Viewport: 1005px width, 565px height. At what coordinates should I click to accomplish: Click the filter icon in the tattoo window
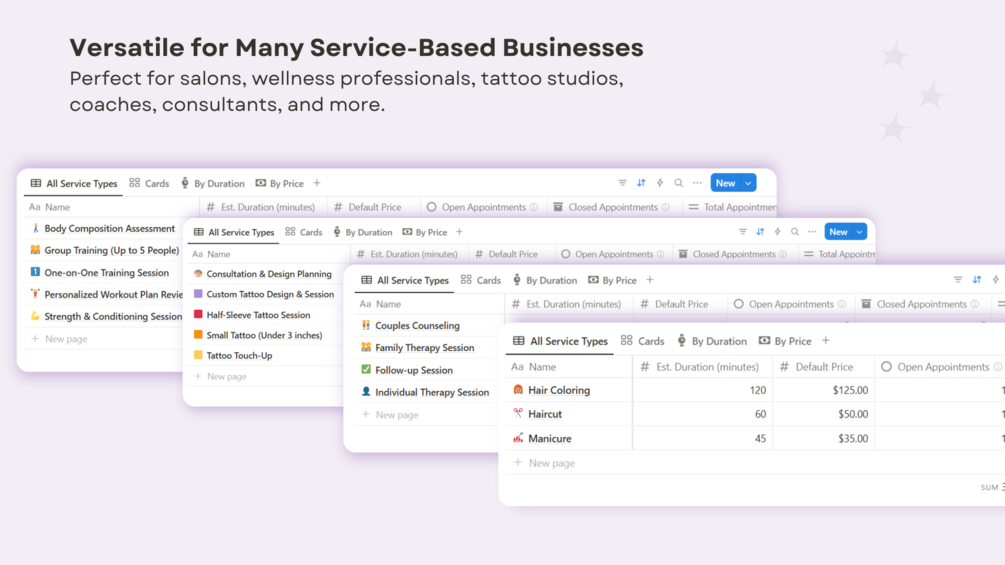[742, 232]
